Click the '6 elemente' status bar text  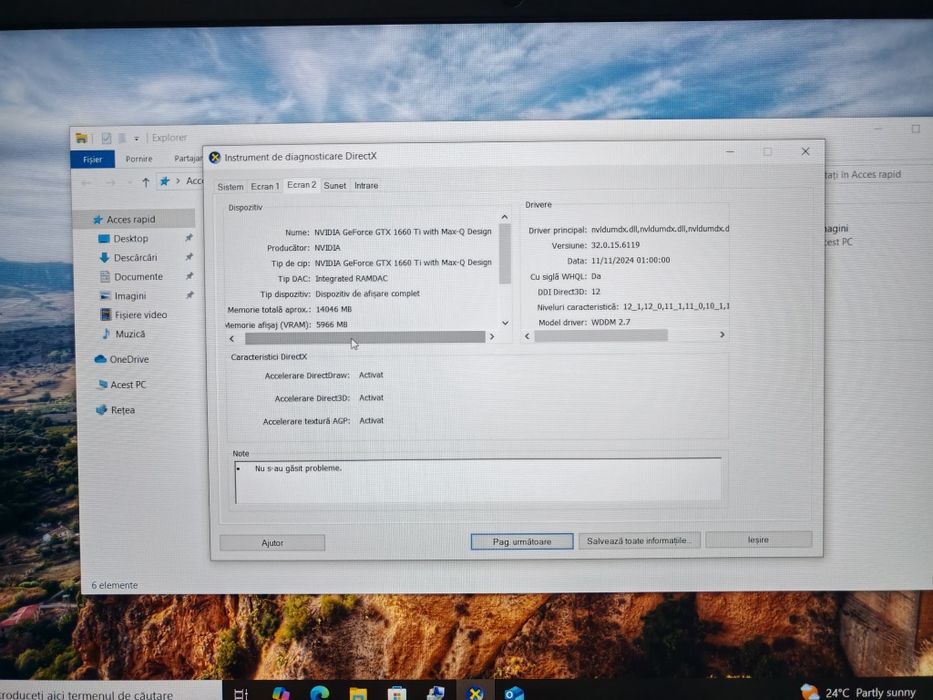[114, 585]
